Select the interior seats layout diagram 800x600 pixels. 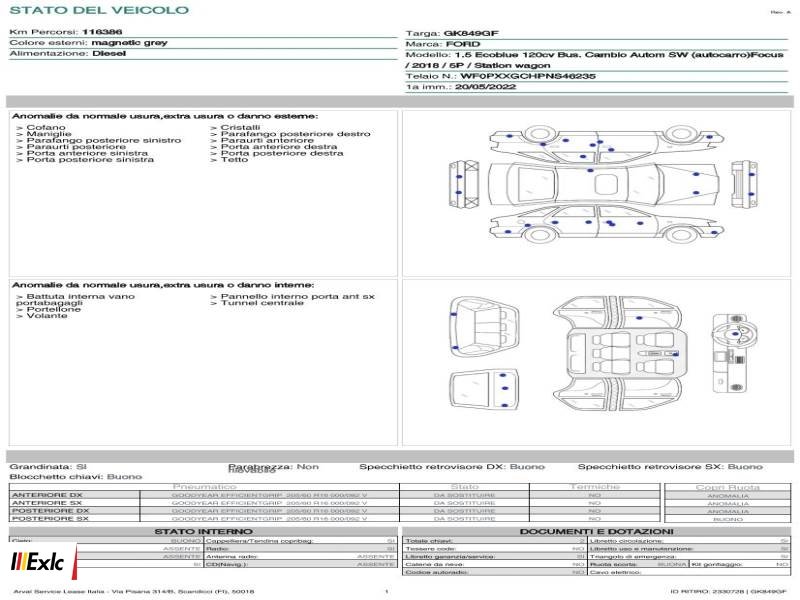pos(618,355)
